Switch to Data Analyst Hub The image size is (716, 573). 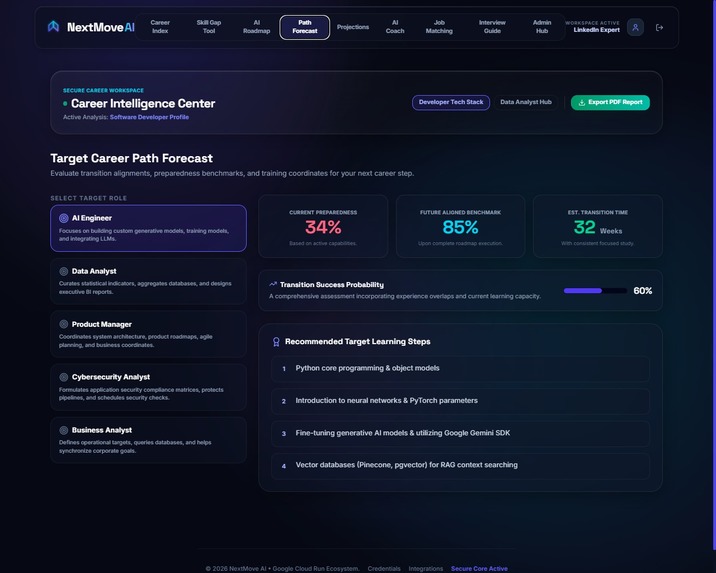[526, 102]
